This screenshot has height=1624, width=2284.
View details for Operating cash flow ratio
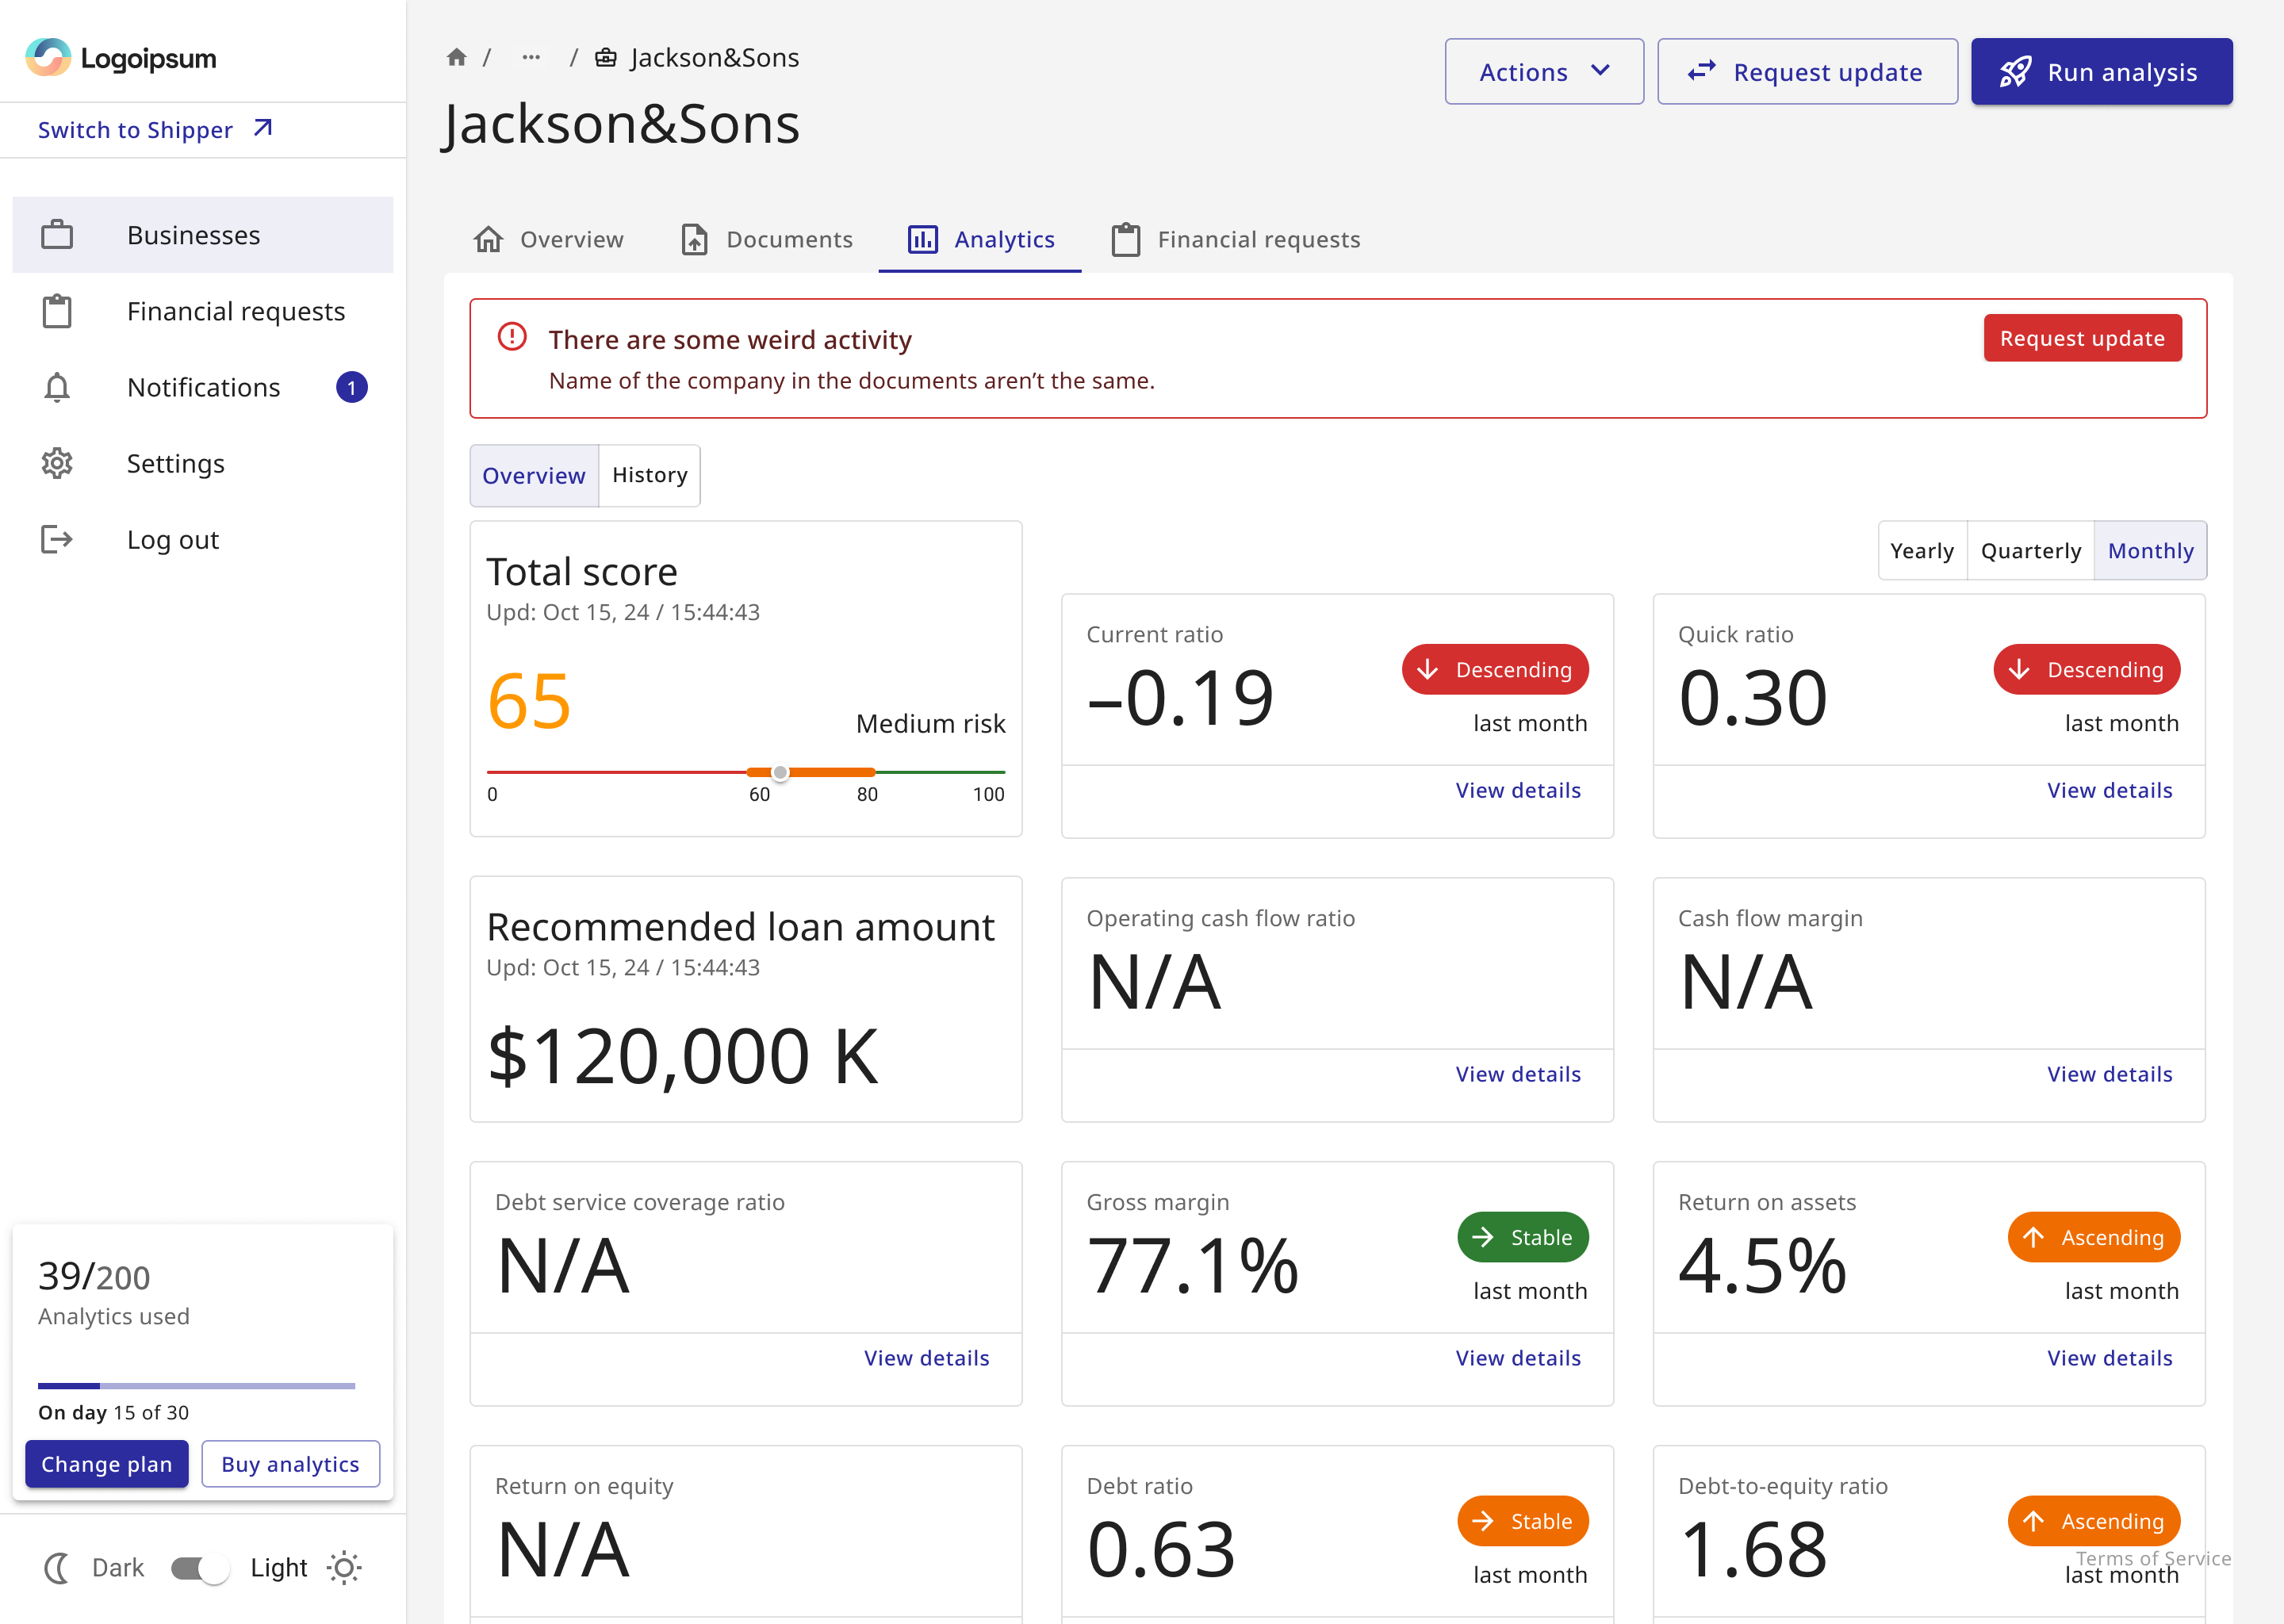click(1518, 1074)
